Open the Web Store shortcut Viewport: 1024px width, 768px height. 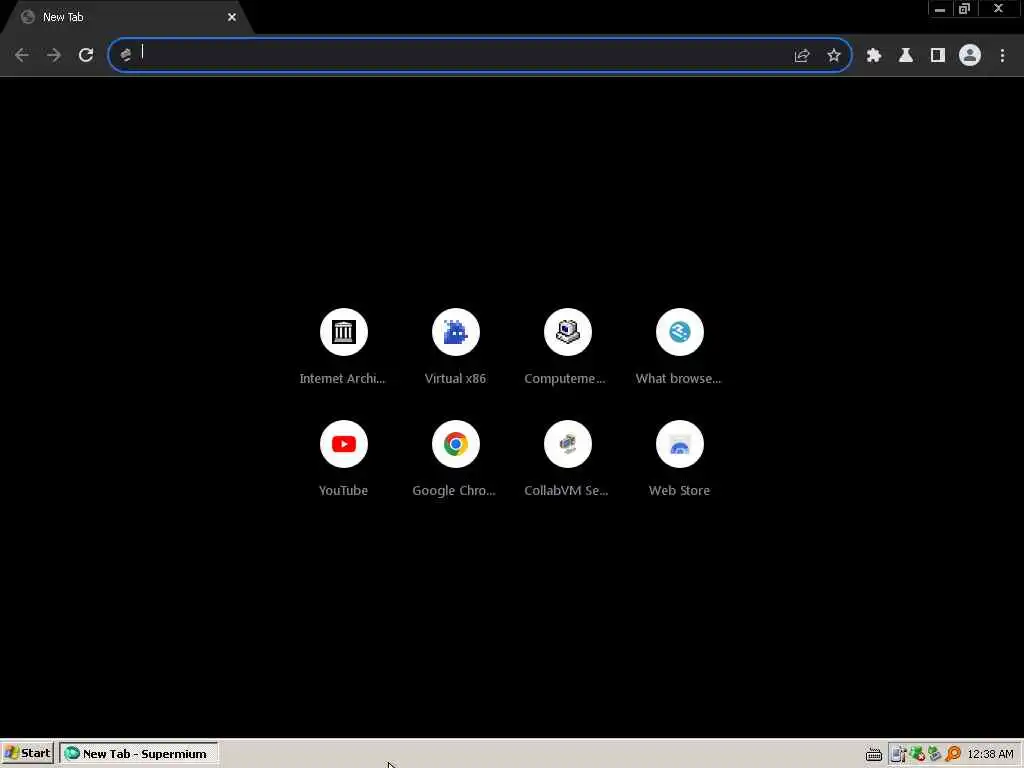(680, 460)
